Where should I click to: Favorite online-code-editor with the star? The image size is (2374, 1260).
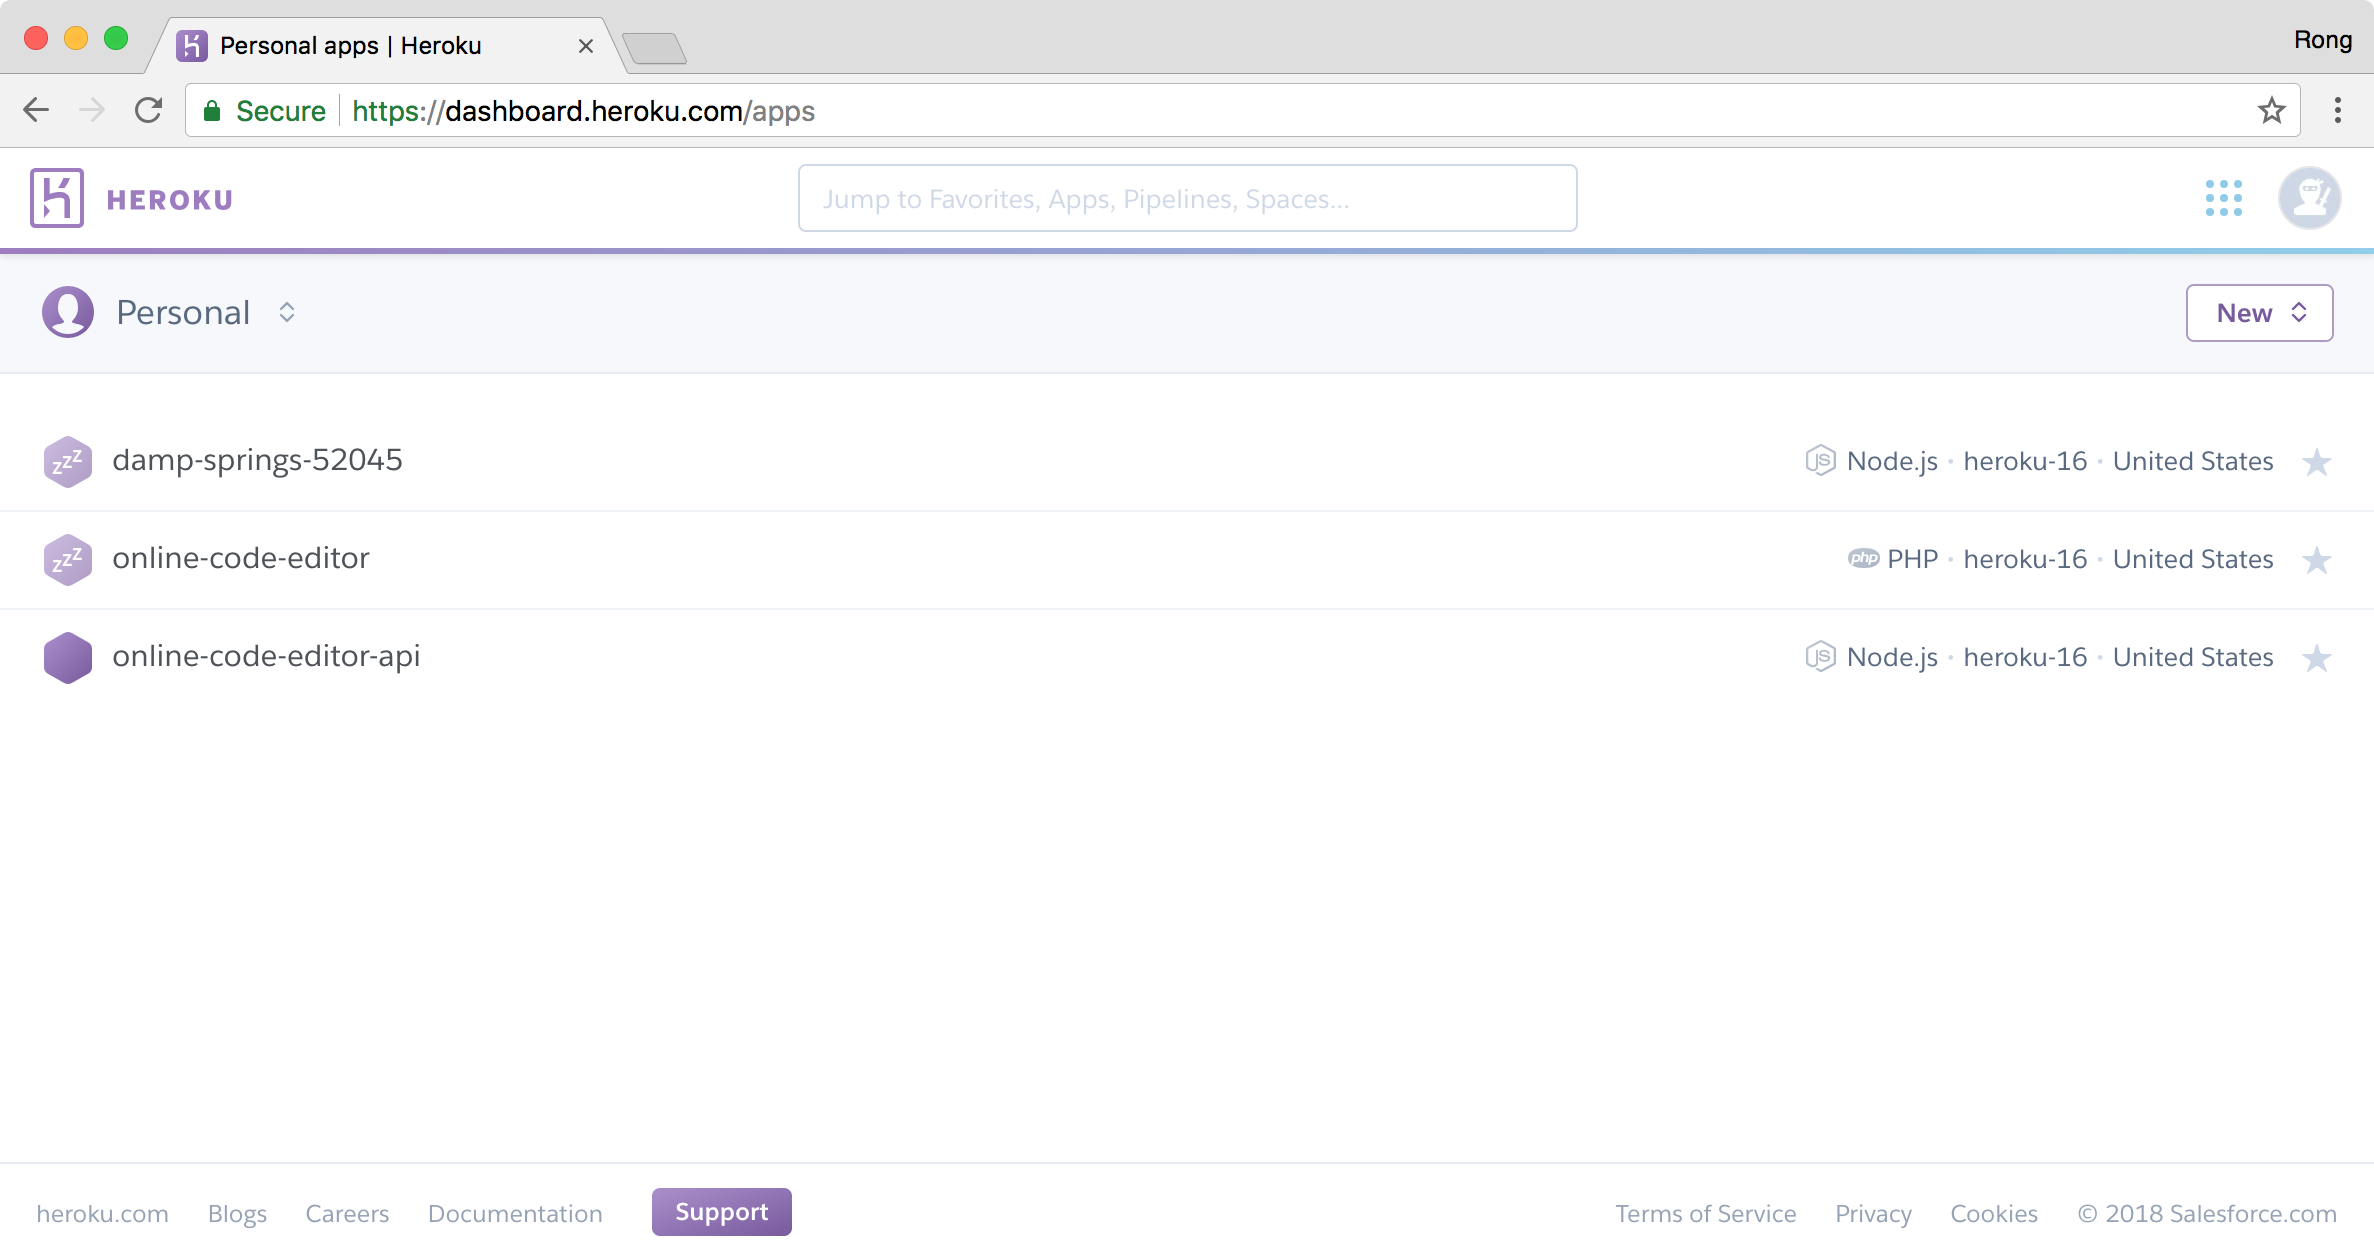(x=2317, y=559)
